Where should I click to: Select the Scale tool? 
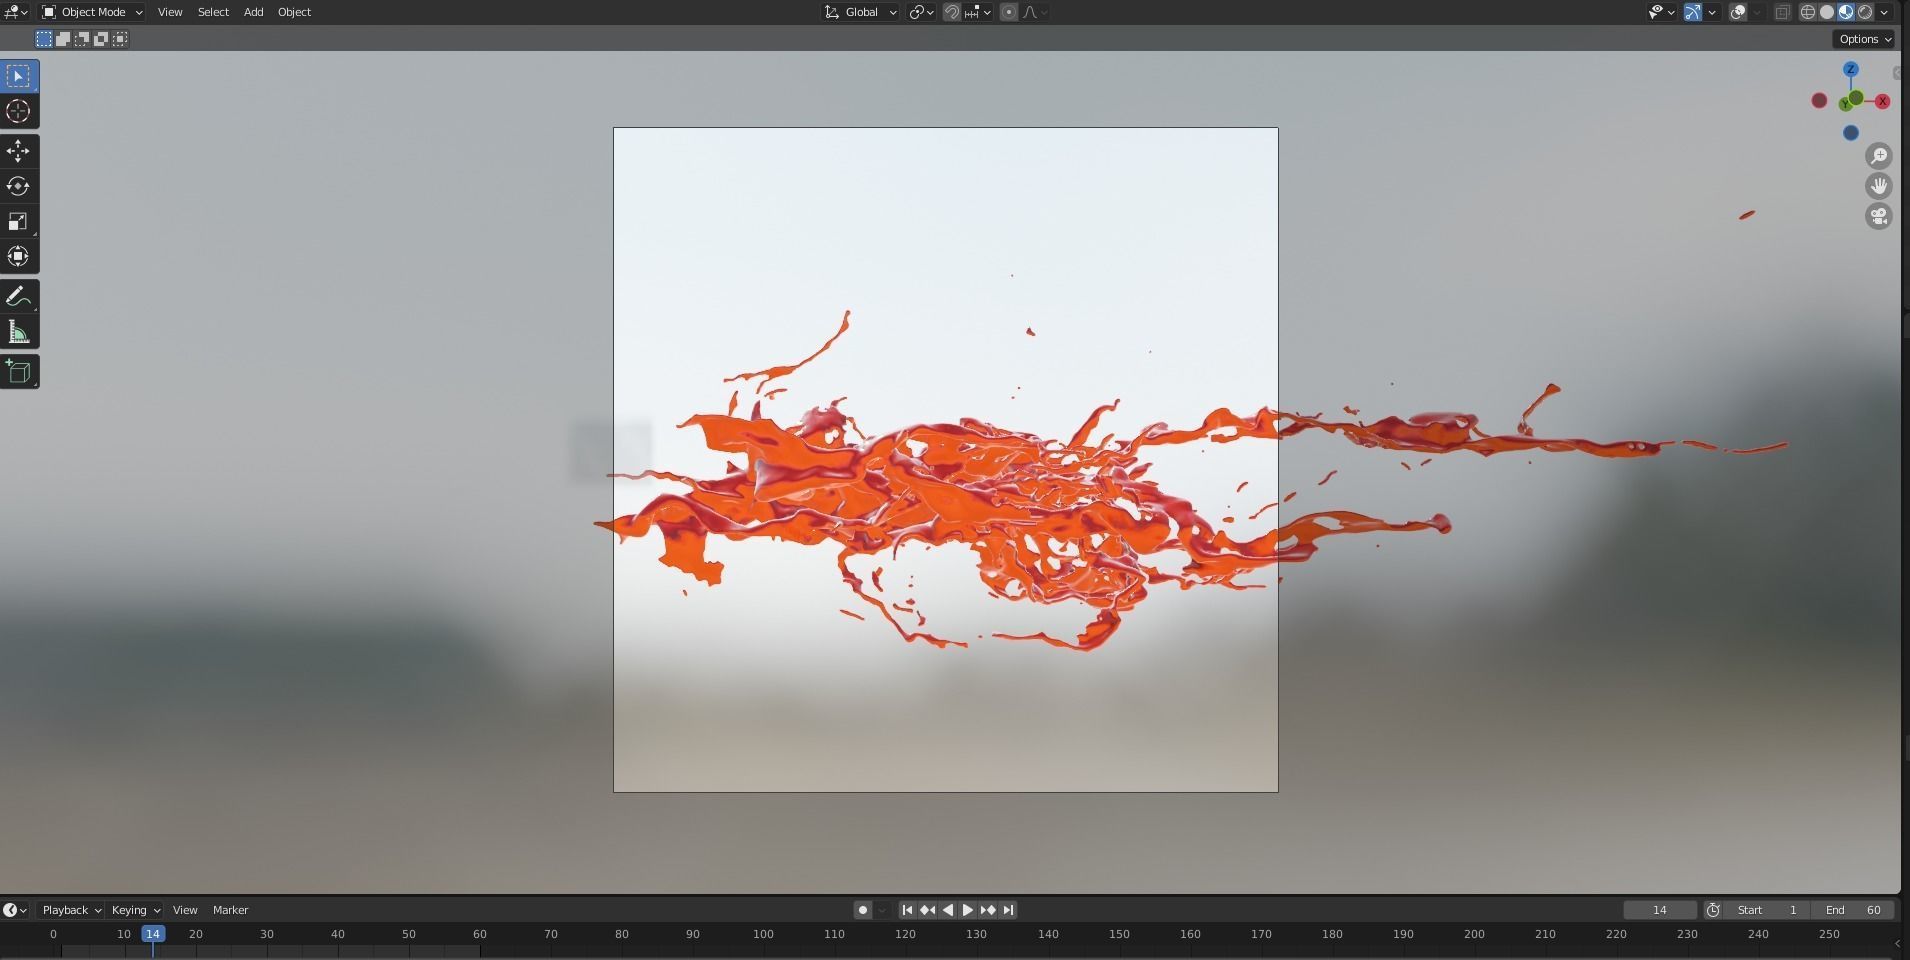18,221
